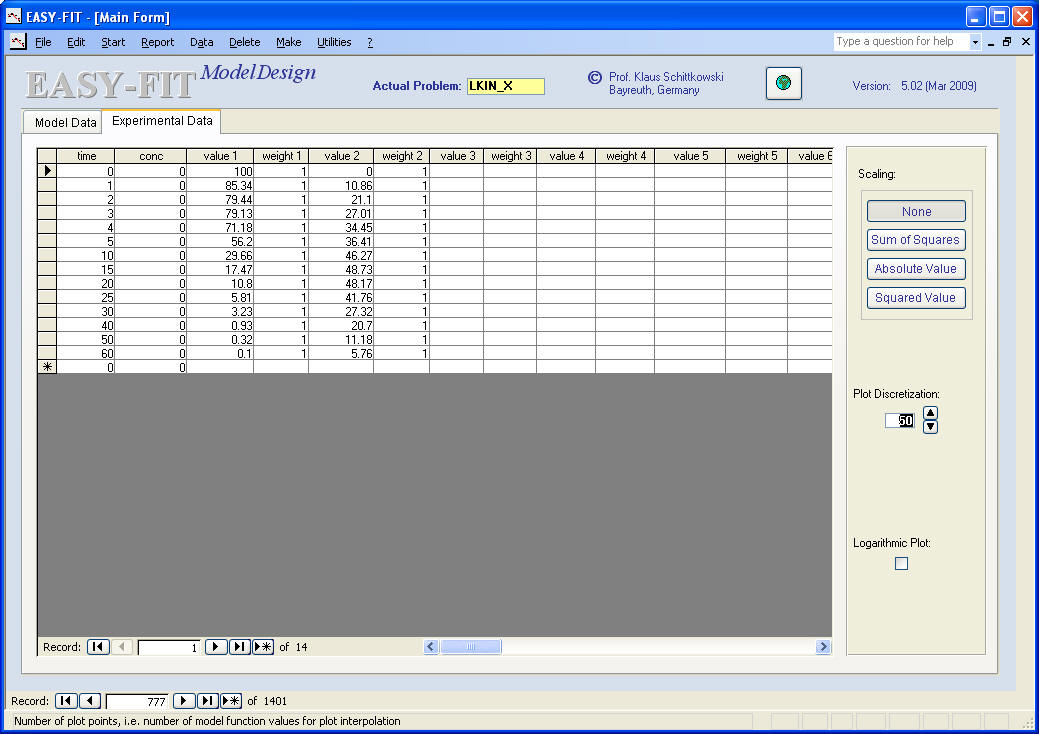1039x734 pixels.
Task: Add new record in data grid navigator
Action: (263, 647)
